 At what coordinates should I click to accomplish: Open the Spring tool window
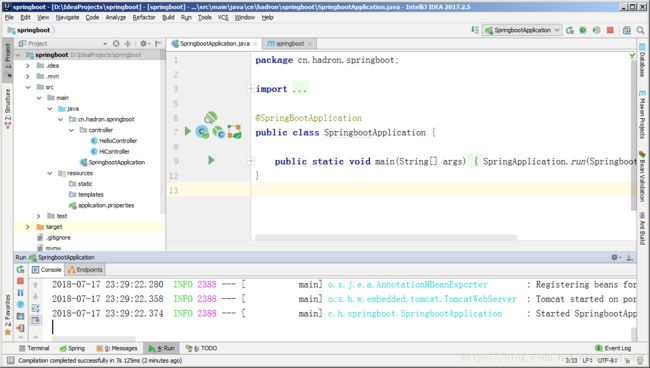(72, 348)
